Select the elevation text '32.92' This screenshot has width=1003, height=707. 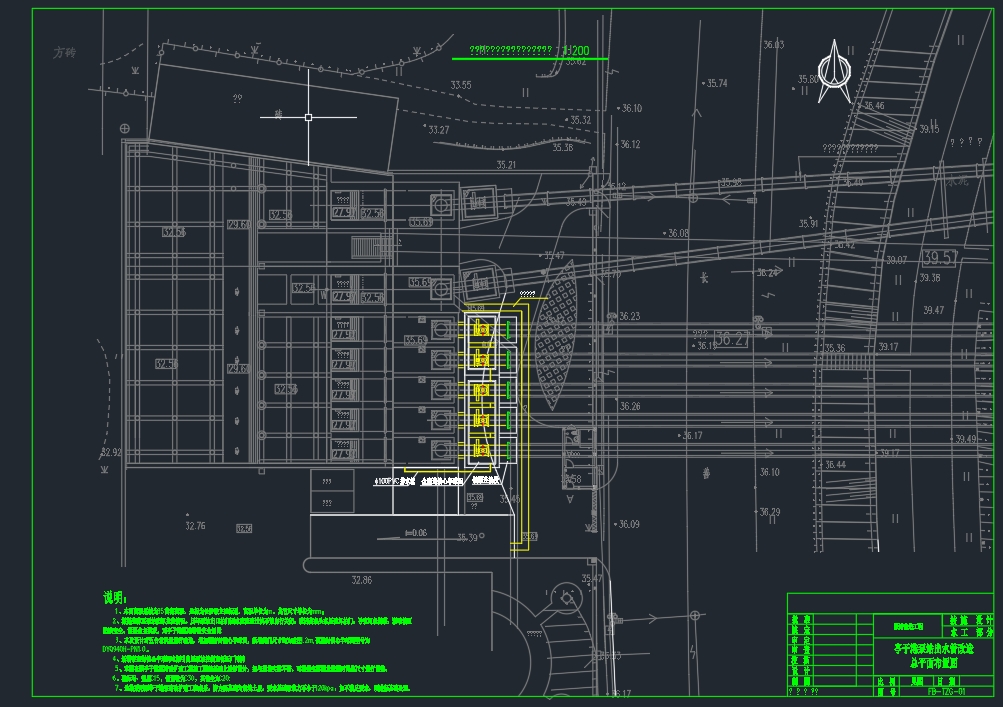click(111, 452)
